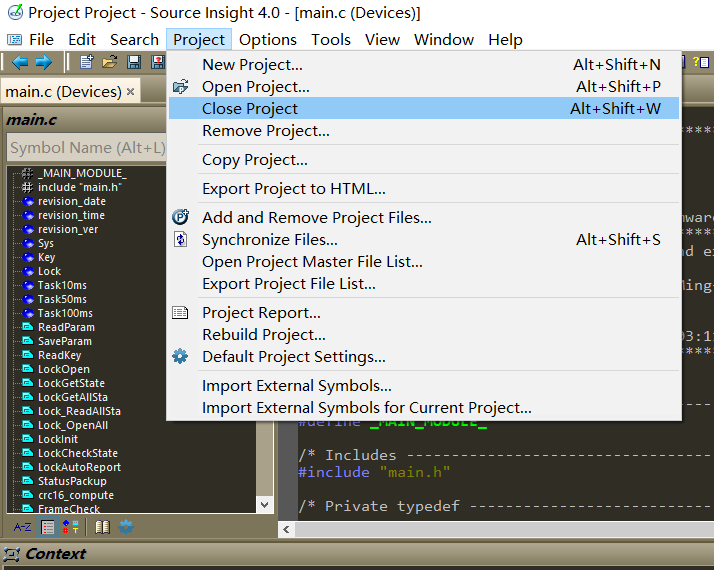This screenshot has height=570, width=714.
Task: Select revision_ver variable in symbol list
Action: (68, 229)
